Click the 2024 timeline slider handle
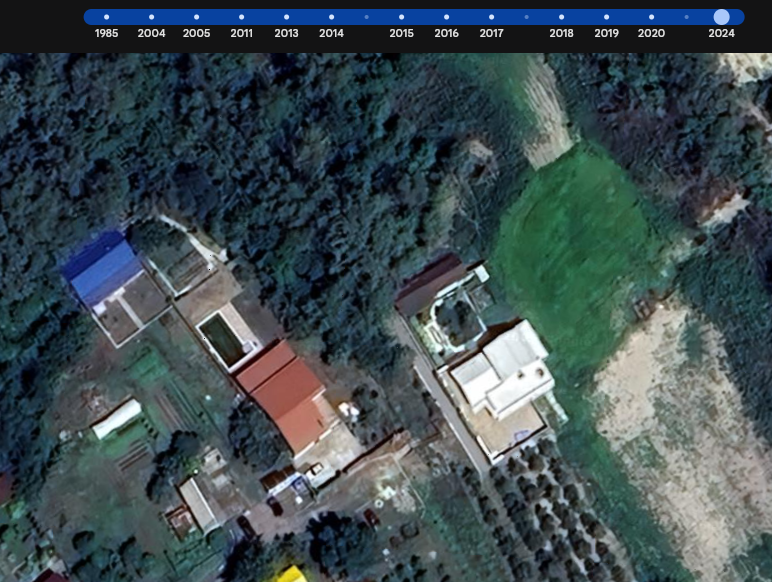The height and width of the screenshot is (582, 772). tap(721, 17)
